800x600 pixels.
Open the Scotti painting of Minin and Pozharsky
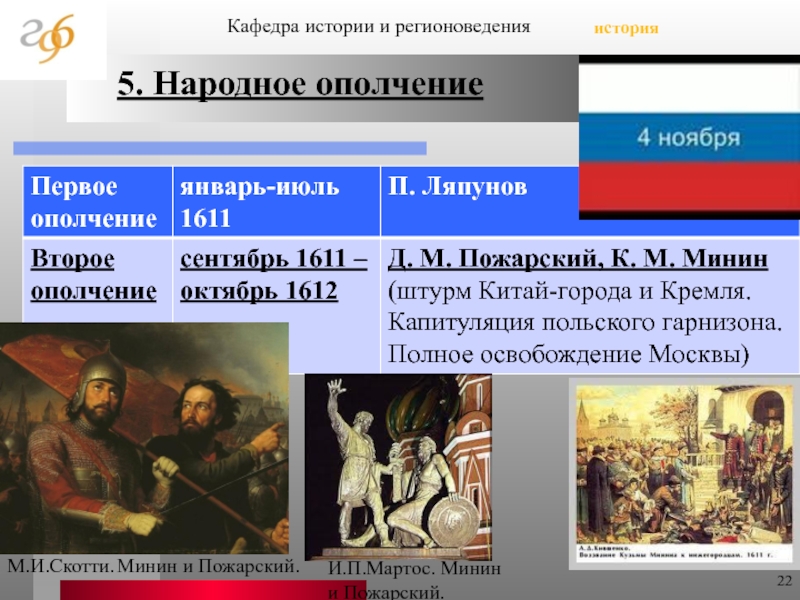(x=140, y=438)
